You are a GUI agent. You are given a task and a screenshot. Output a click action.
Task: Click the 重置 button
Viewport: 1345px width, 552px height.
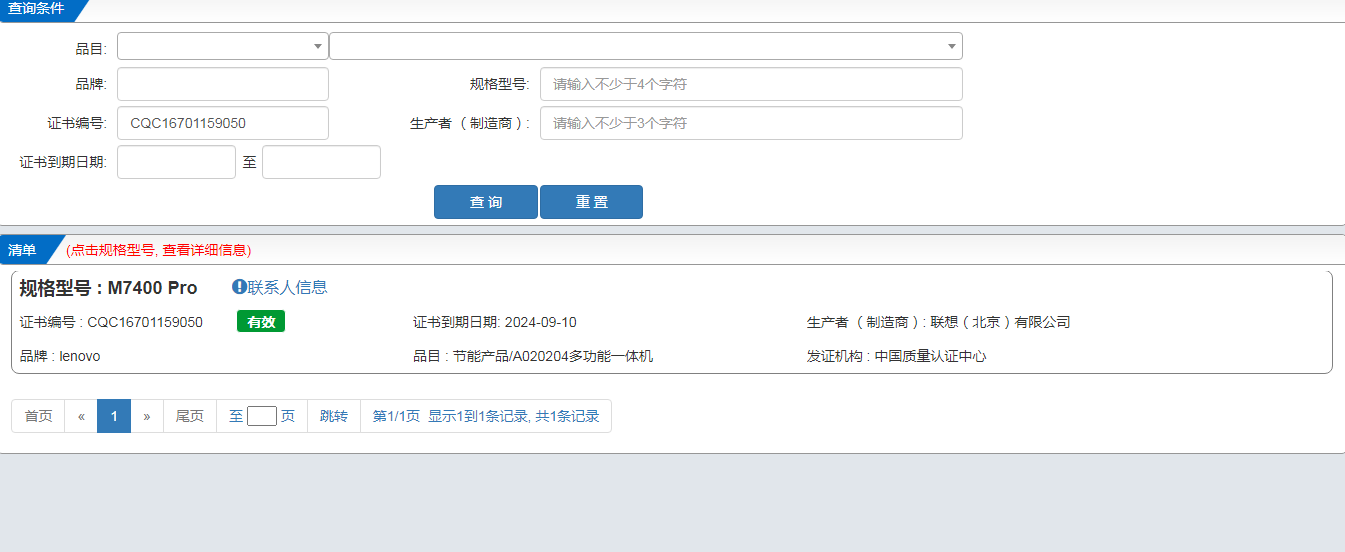point(591,202)
